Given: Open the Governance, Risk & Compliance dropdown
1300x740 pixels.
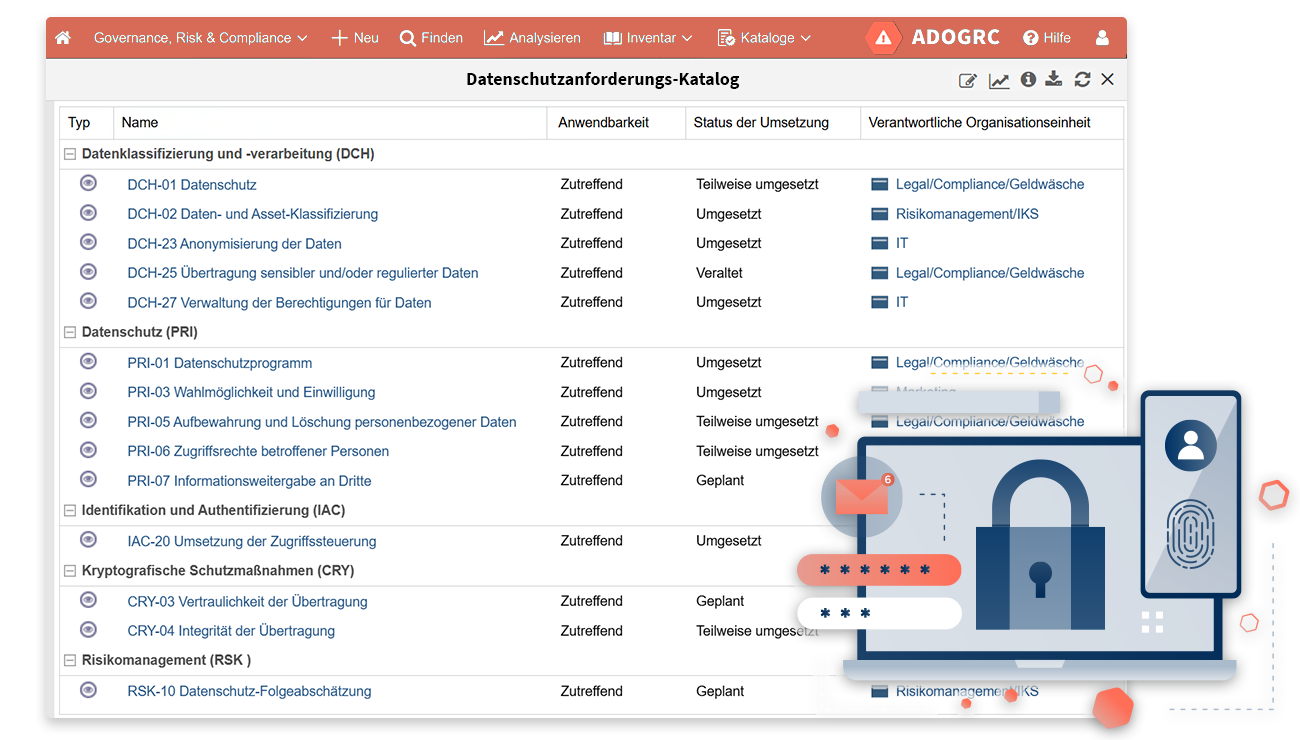Looking at the screenshot, I should (x=201, y=38).
